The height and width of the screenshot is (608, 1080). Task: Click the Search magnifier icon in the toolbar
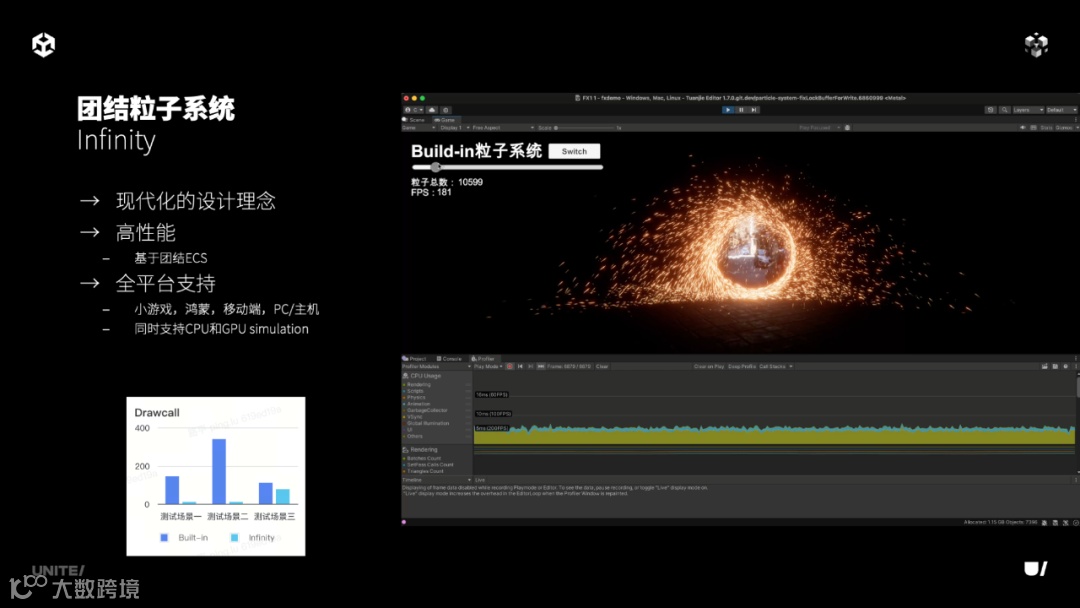pyautogui.click(x=1004, y=110)
